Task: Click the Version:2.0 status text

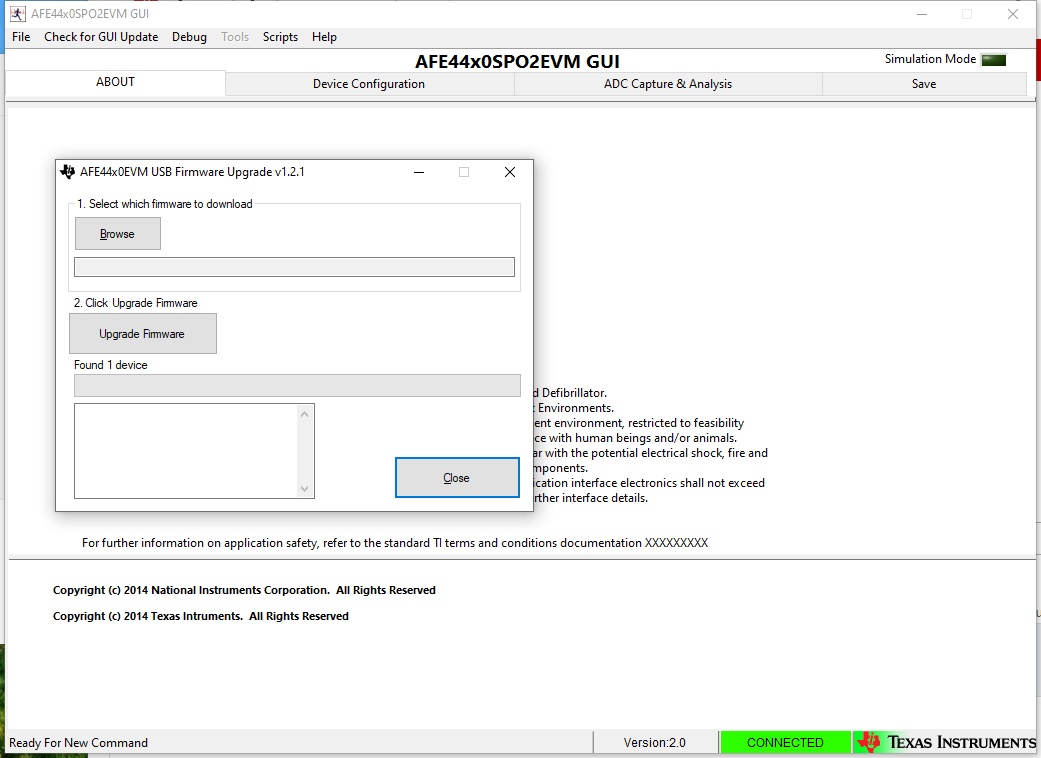Action: [x=655, y=743]
